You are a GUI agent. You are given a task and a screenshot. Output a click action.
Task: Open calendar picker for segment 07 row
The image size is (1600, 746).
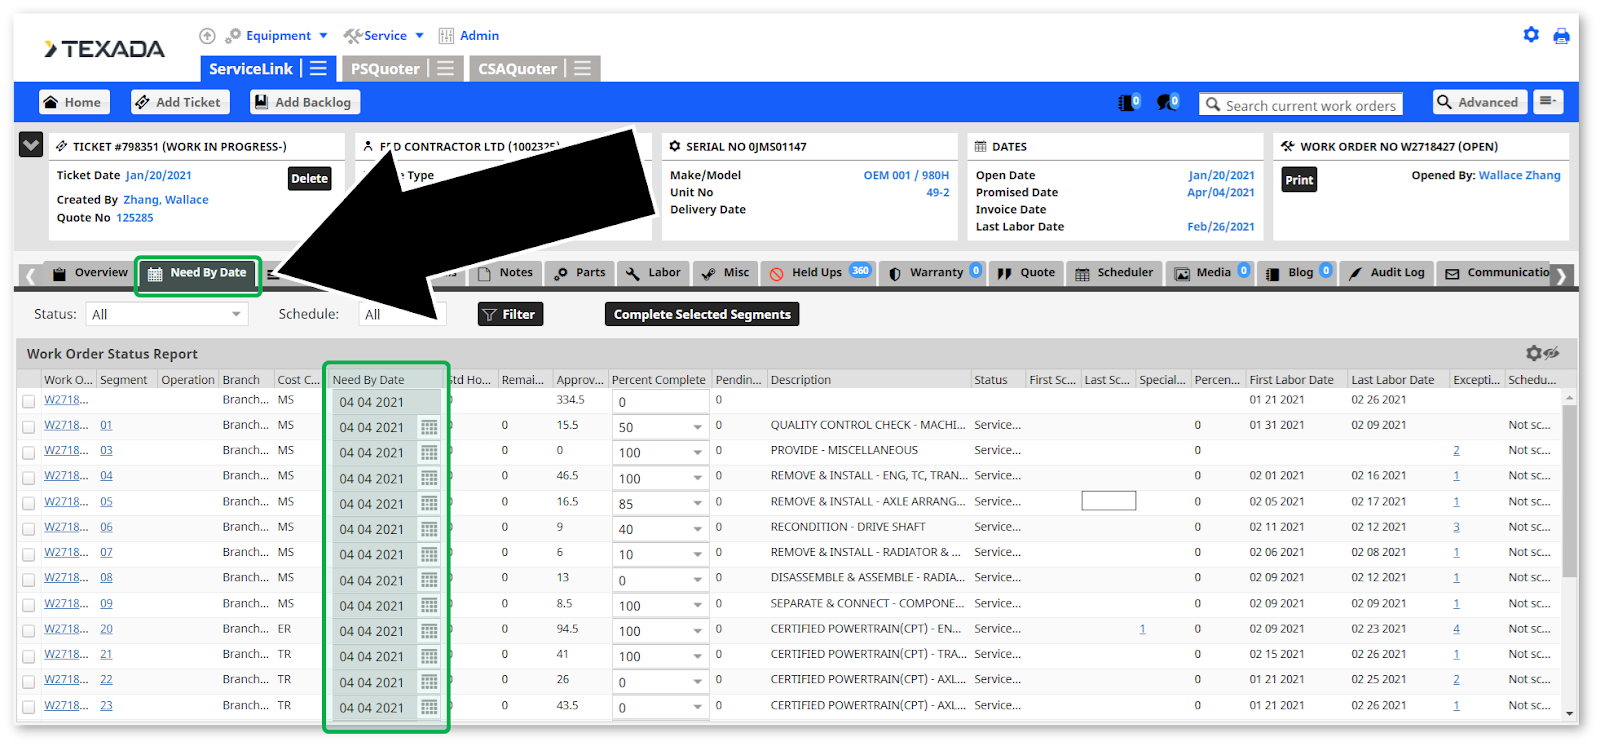click(x=429, y=554)
